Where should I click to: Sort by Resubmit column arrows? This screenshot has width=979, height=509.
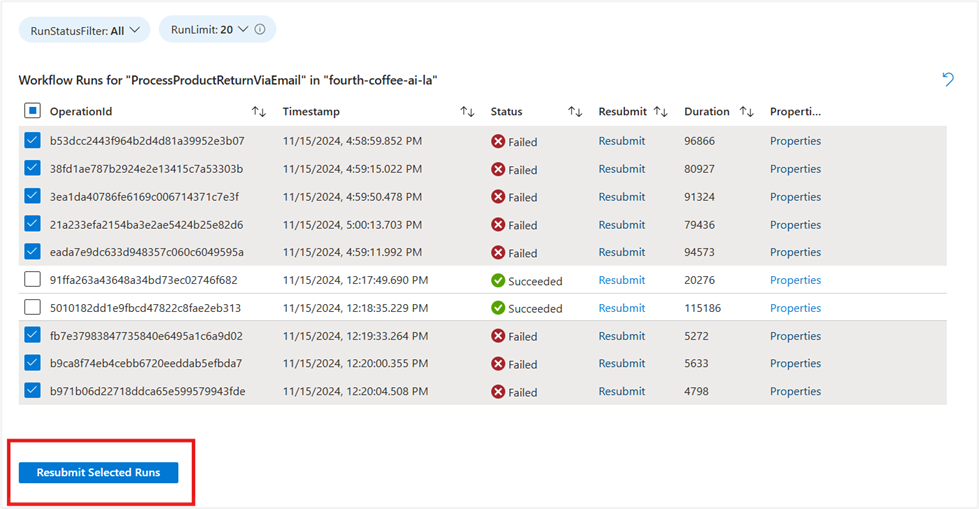661,112
